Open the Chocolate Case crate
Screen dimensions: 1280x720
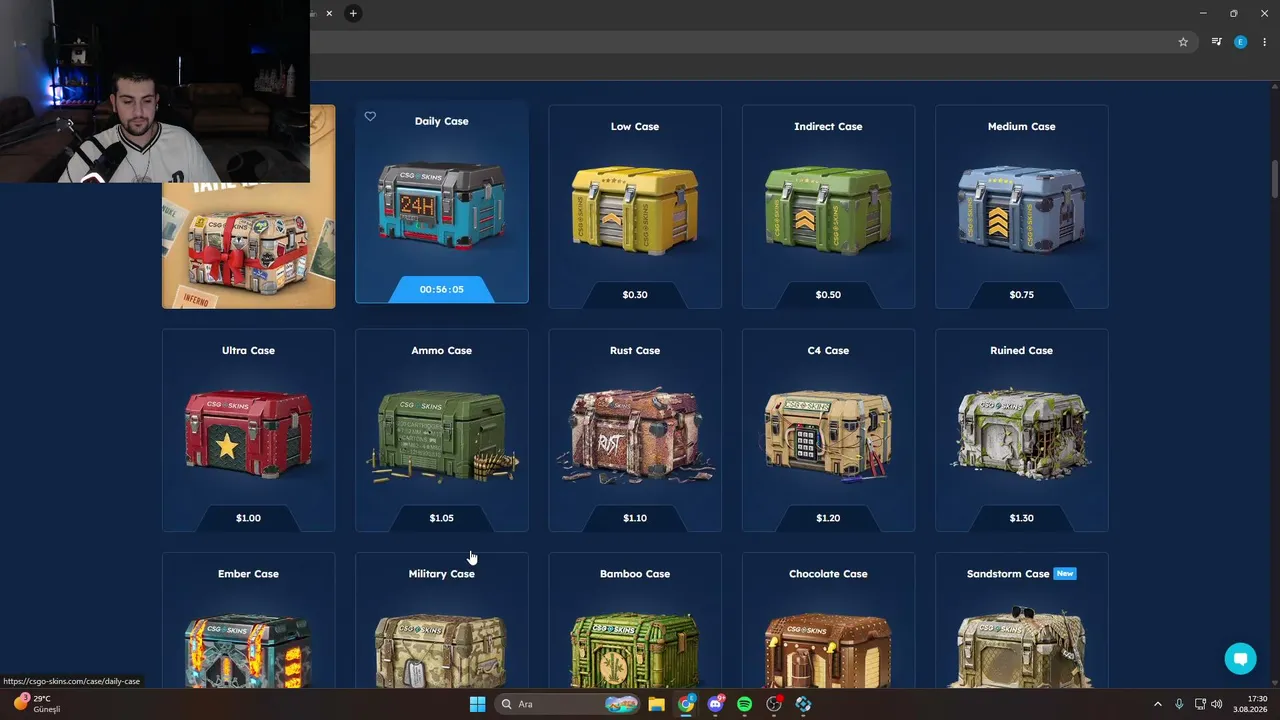tap(828, 650)
